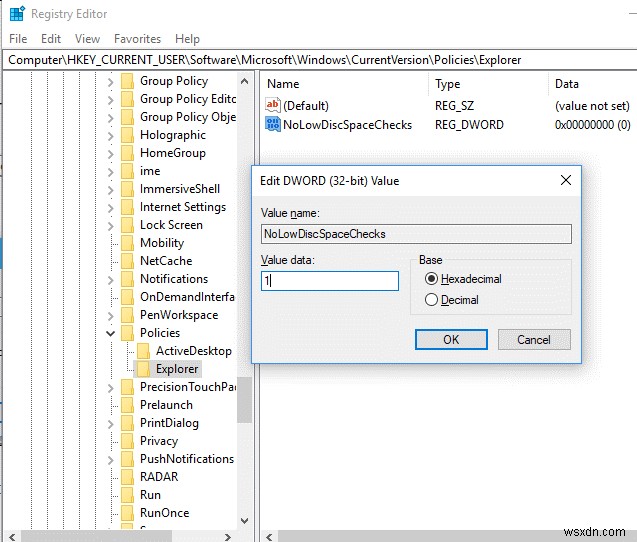Click the Run folder icon

(x=128, y=495)
